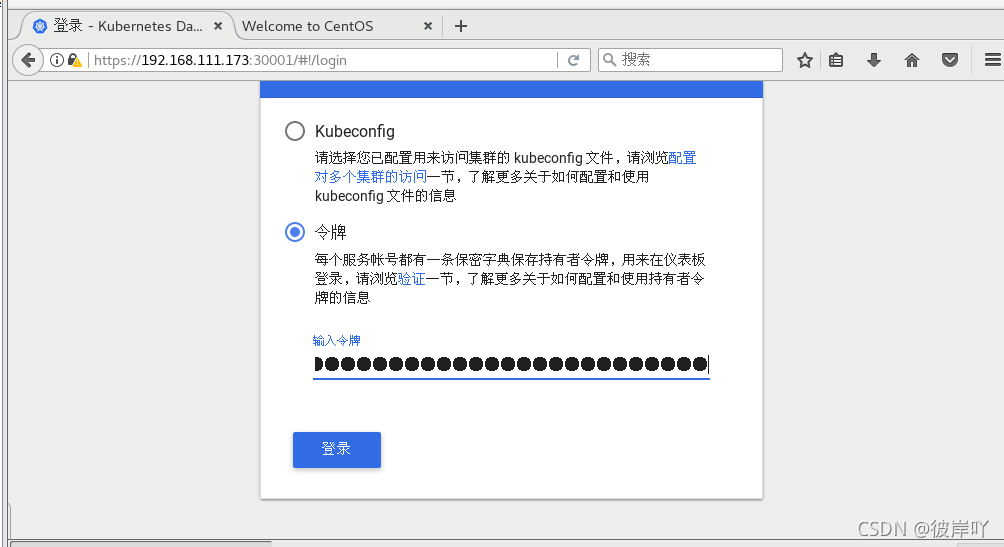The image size is (1004, 547).
Task: Show insecure connection padlock warning
Action: tap(74, 60)
